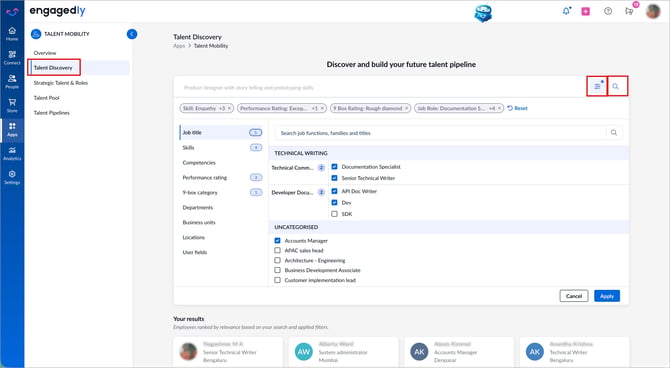This screenshot has width=670, height=368.
Task: Open the Apps grid icon
Action: [12, 130]
